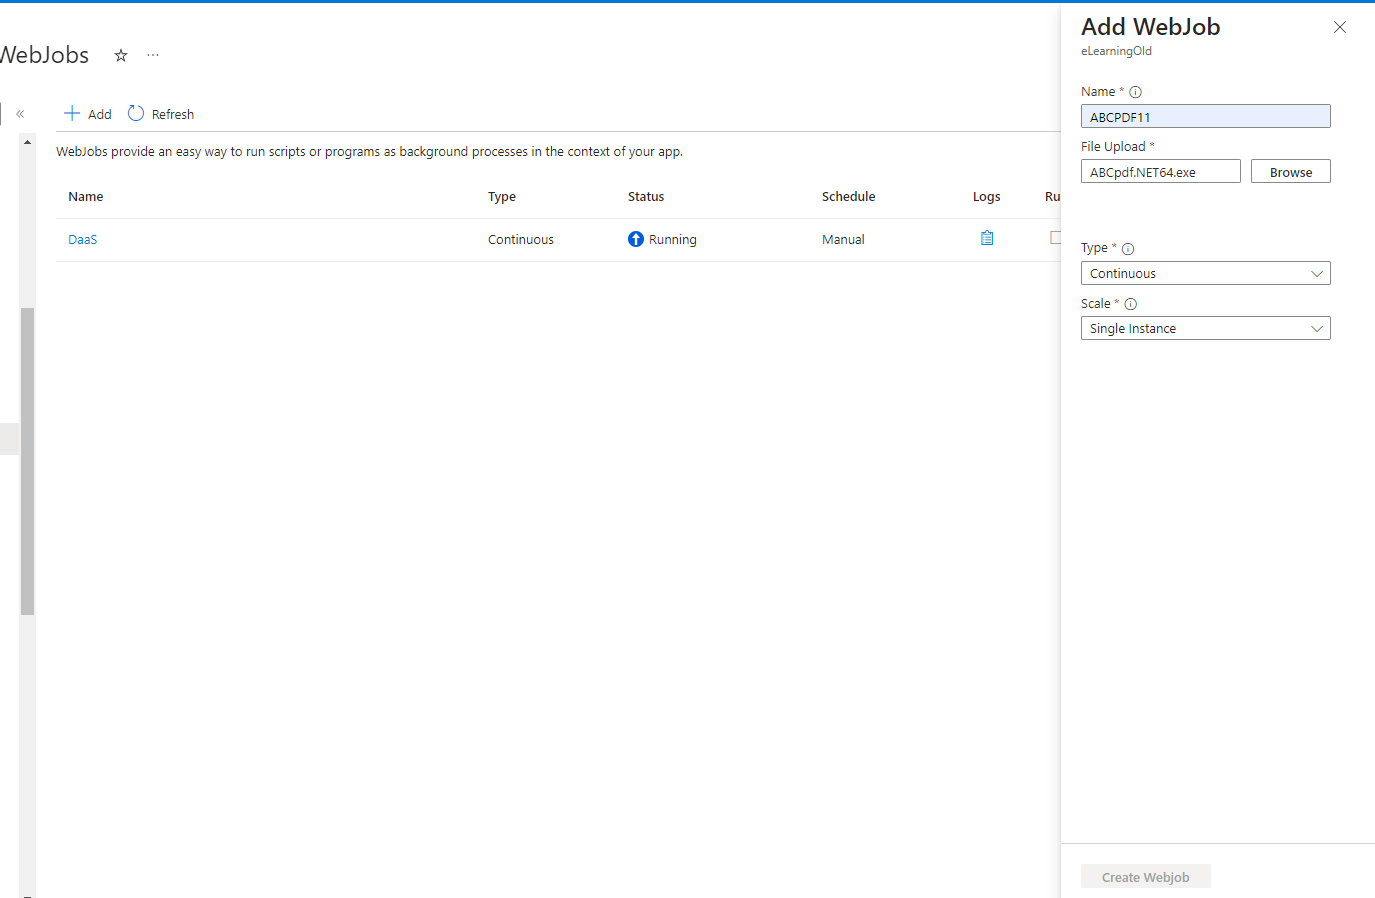Click the info icon next to Name
The width and height of the screenshot is (1375, 898).
[1135, 91]
